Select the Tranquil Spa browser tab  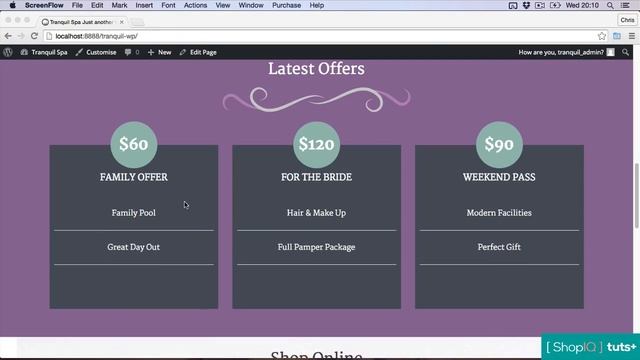click(82, 22)
